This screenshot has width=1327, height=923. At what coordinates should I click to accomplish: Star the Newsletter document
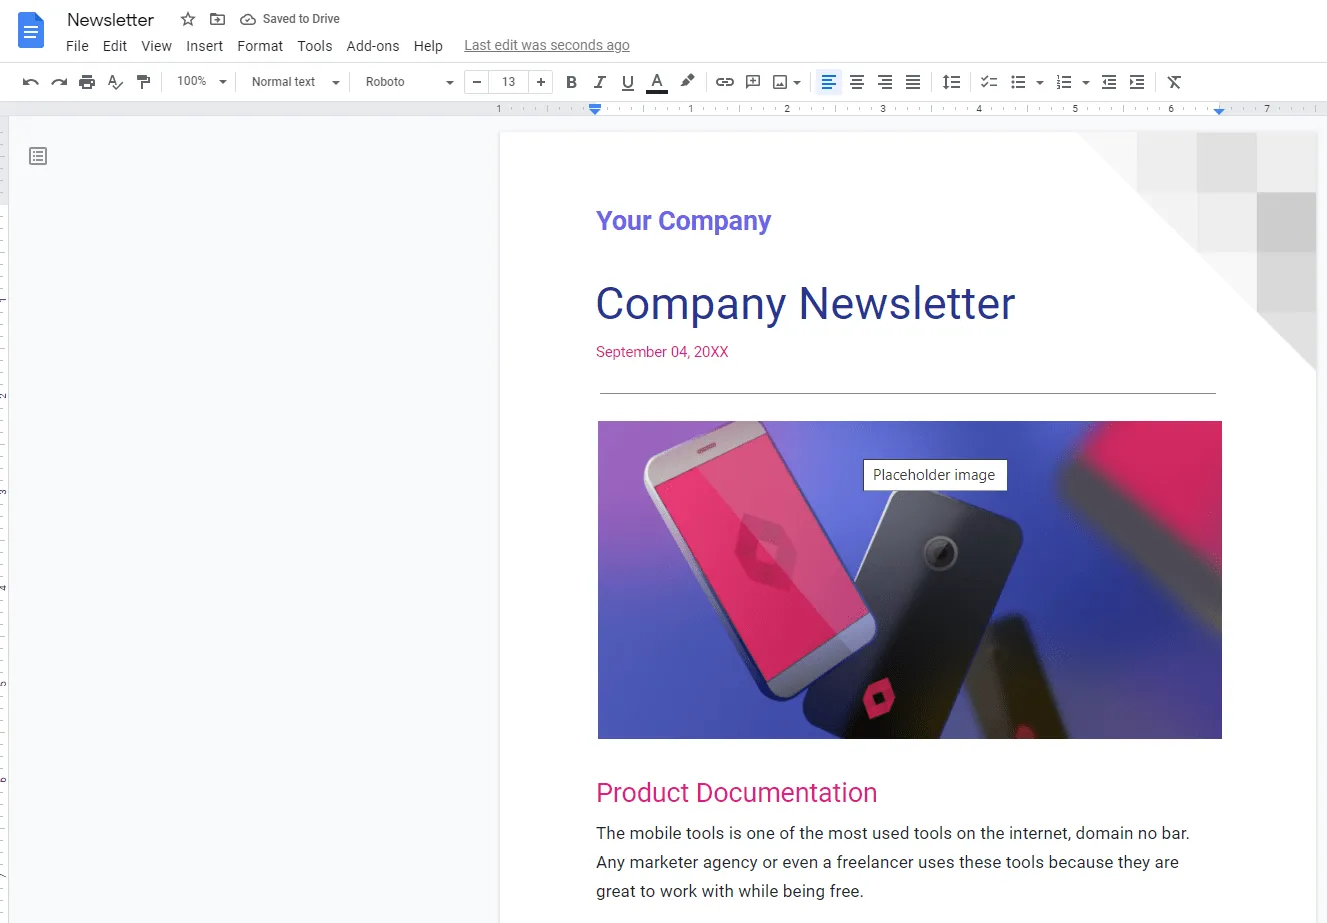187,19
